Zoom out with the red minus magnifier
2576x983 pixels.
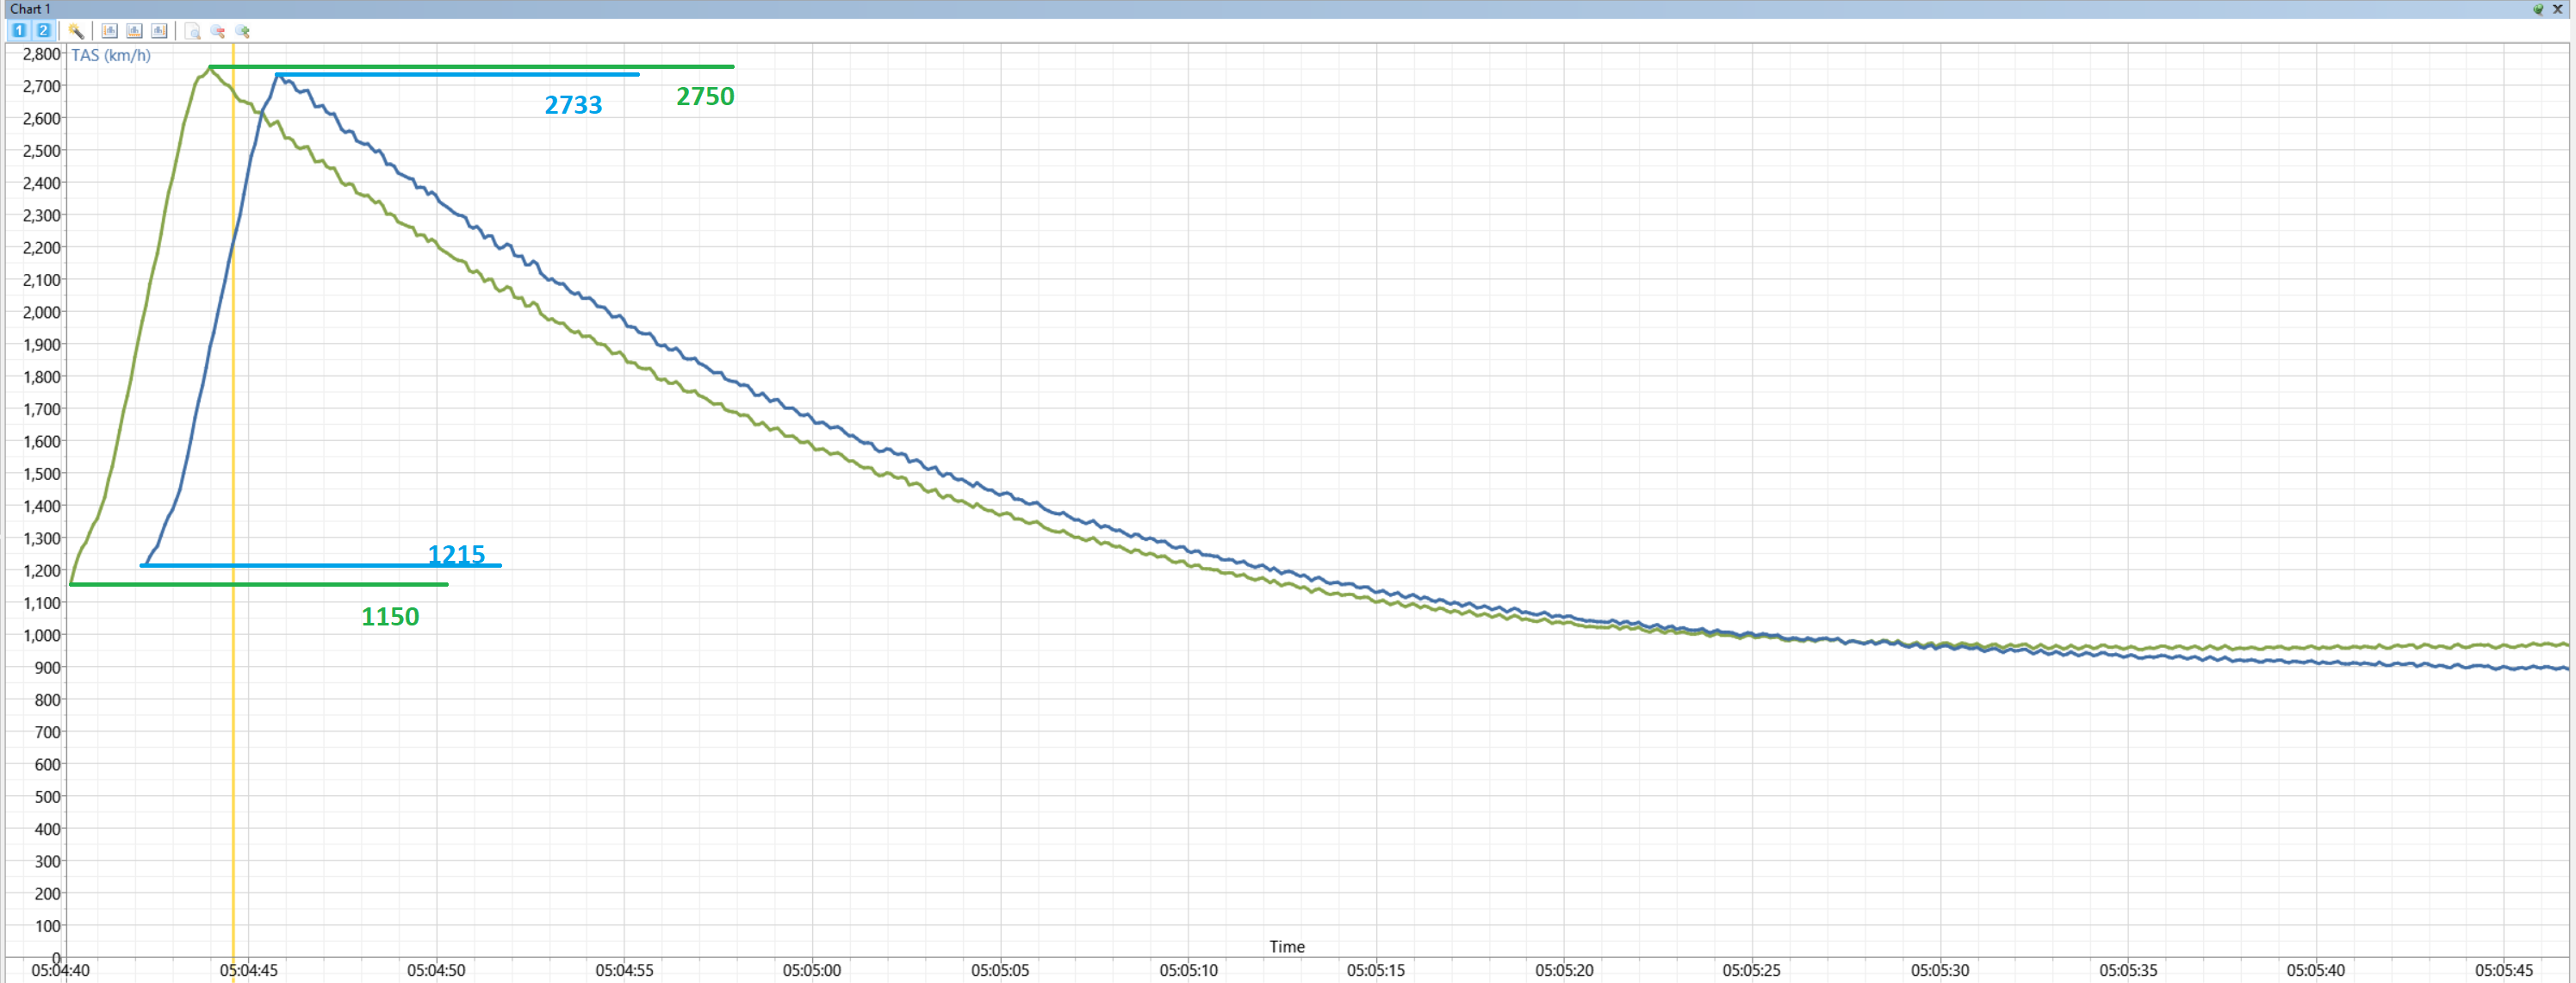coord(218,31)
